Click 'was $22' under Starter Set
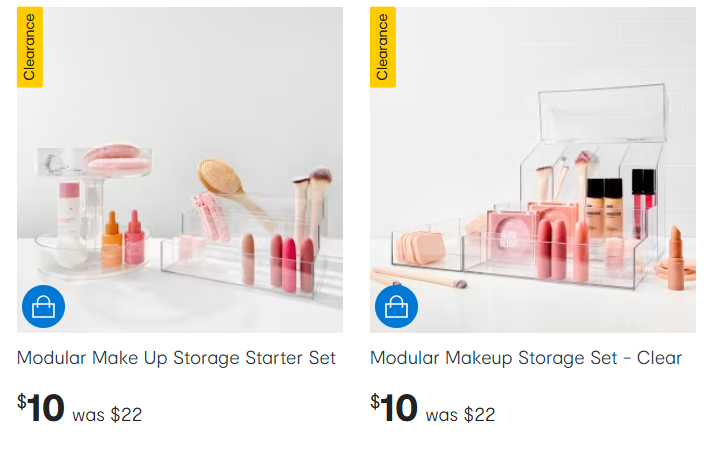Screen dimensions: 704x462 107,414
